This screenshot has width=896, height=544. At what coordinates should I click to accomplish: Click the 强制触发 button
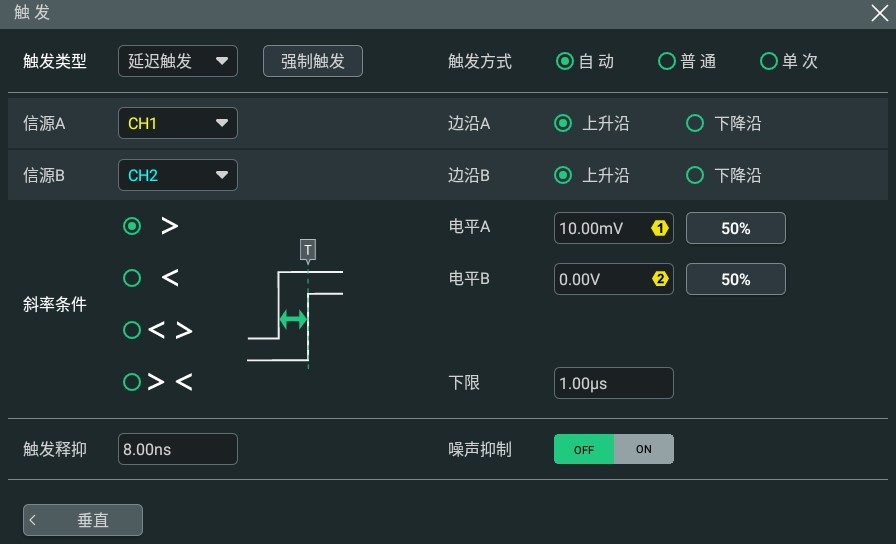(x=313, y=61)
